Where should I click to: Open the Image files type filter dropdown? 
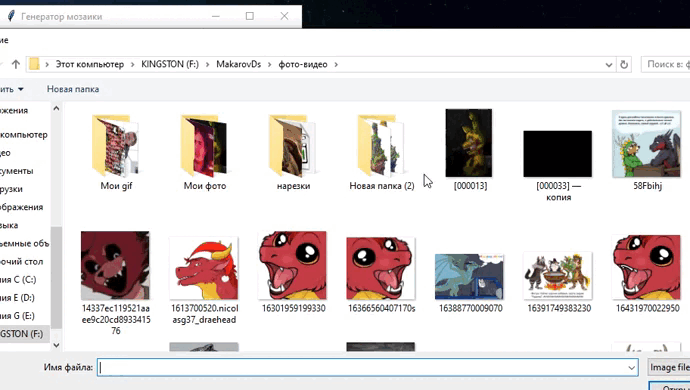(x=669, y=368)
